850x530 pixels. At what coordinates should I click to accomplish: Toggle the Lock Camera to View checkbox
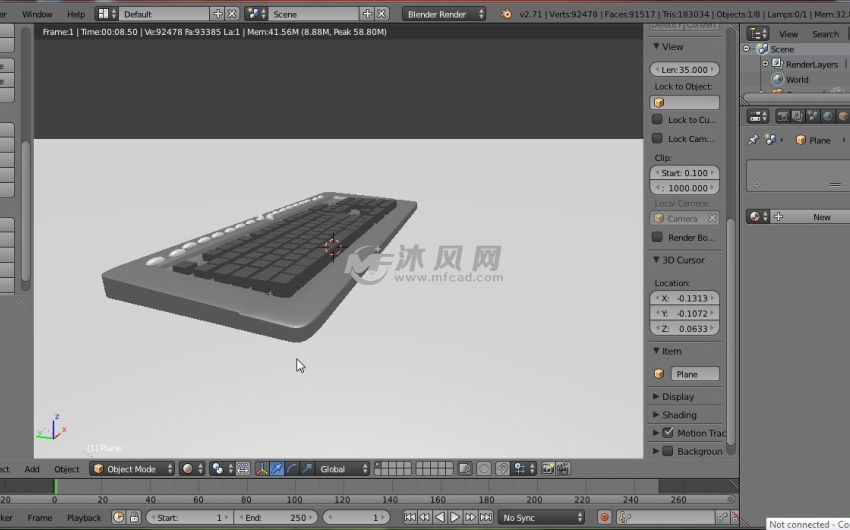tap(658, 139)
